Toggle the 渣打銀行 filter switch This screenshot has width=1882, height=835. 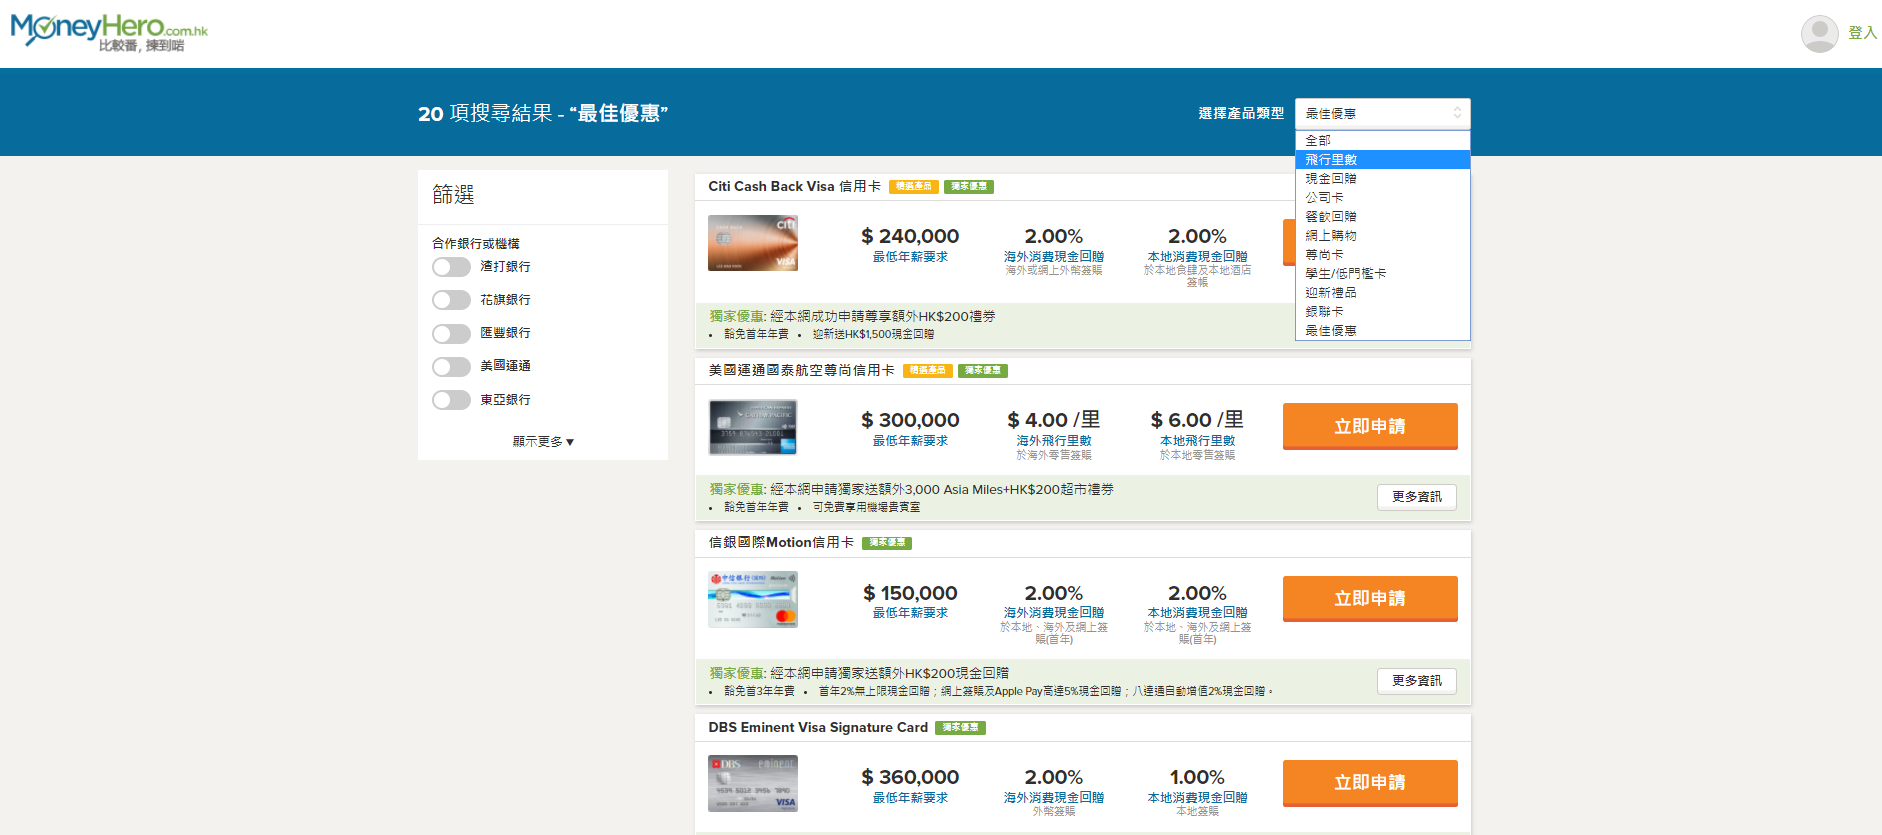tap(451, 267)
